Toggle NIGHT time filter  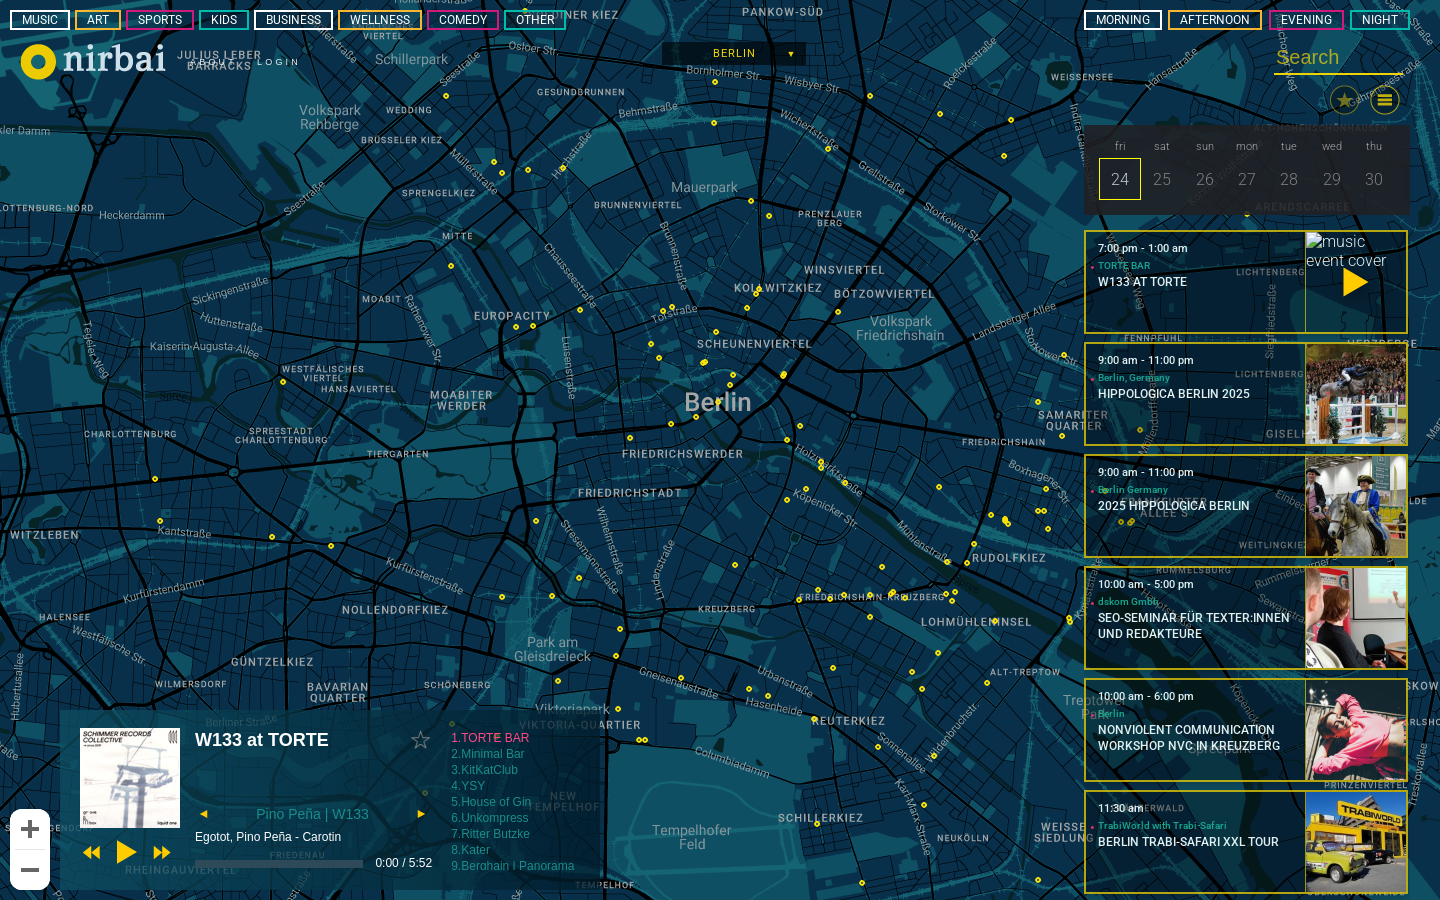point(1380,20)
